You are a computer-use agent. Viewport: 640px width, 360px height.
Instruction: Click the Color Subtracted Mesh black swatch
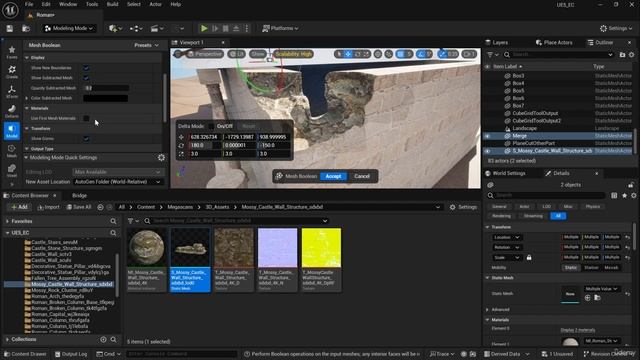(x=106, y=98)
